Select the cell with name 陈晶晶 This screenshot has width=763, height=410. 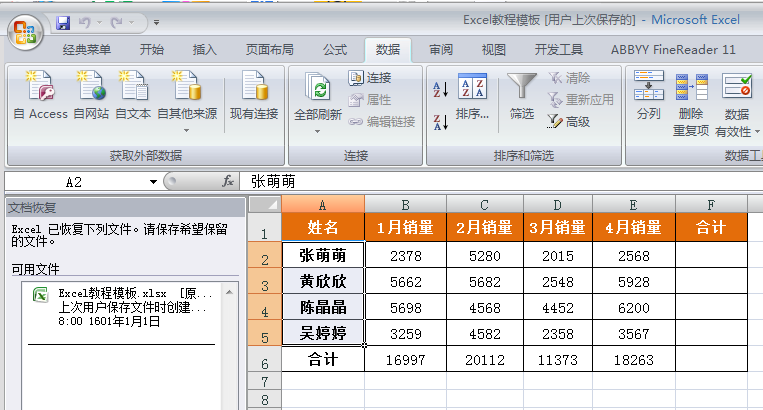point(323,307)
